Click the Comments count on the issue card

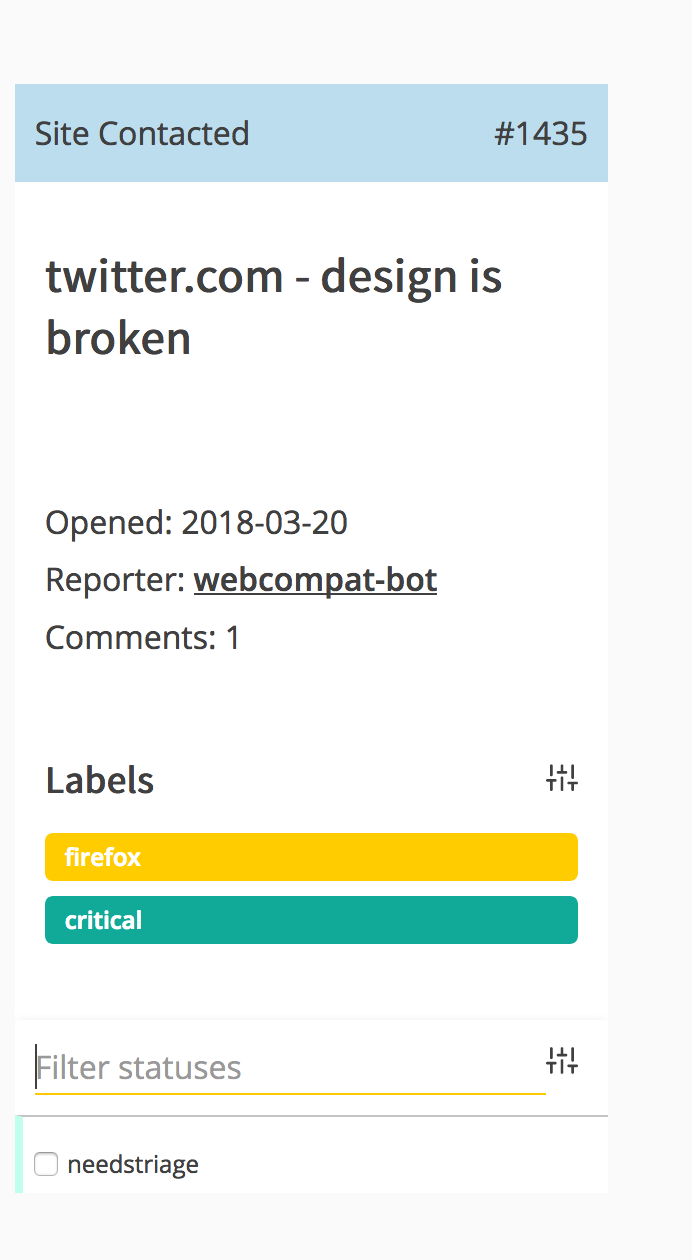pyautogui.click(x=141, y=637)
